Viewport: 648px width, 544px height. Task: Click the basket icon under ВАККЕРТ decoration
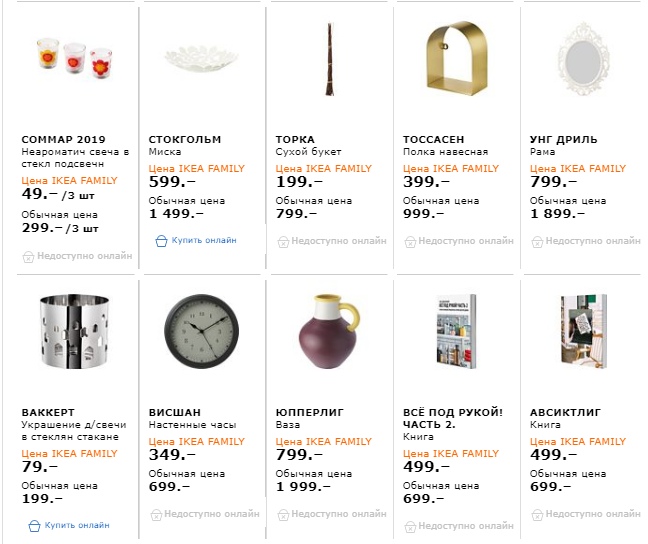pyautogui.click(x=34, y=524)
